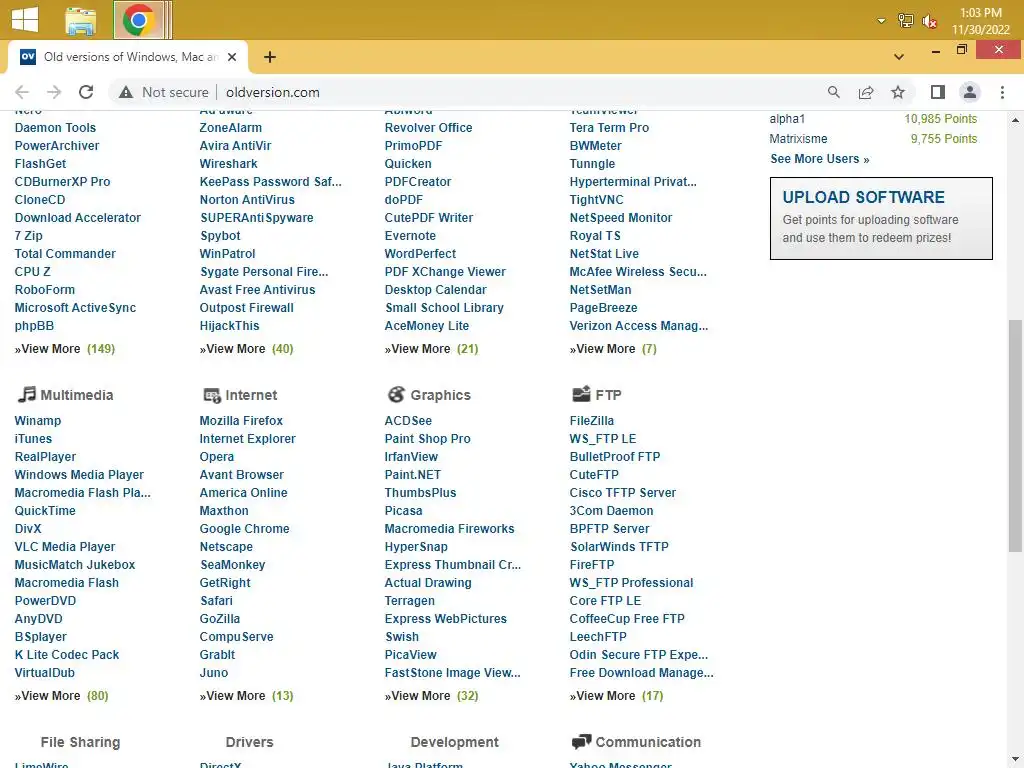This screenshot has height=768, width=1024.
Task: Click the PDFCreator link
Action: pyautogui.click(x=418, y=182)
